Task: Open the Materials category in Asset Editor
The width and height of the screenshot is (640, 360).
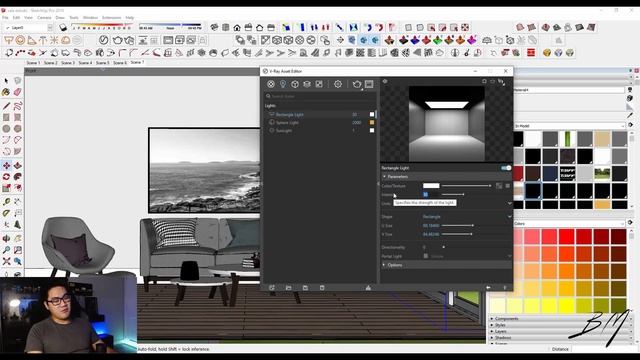Action: tap(271, 84)
